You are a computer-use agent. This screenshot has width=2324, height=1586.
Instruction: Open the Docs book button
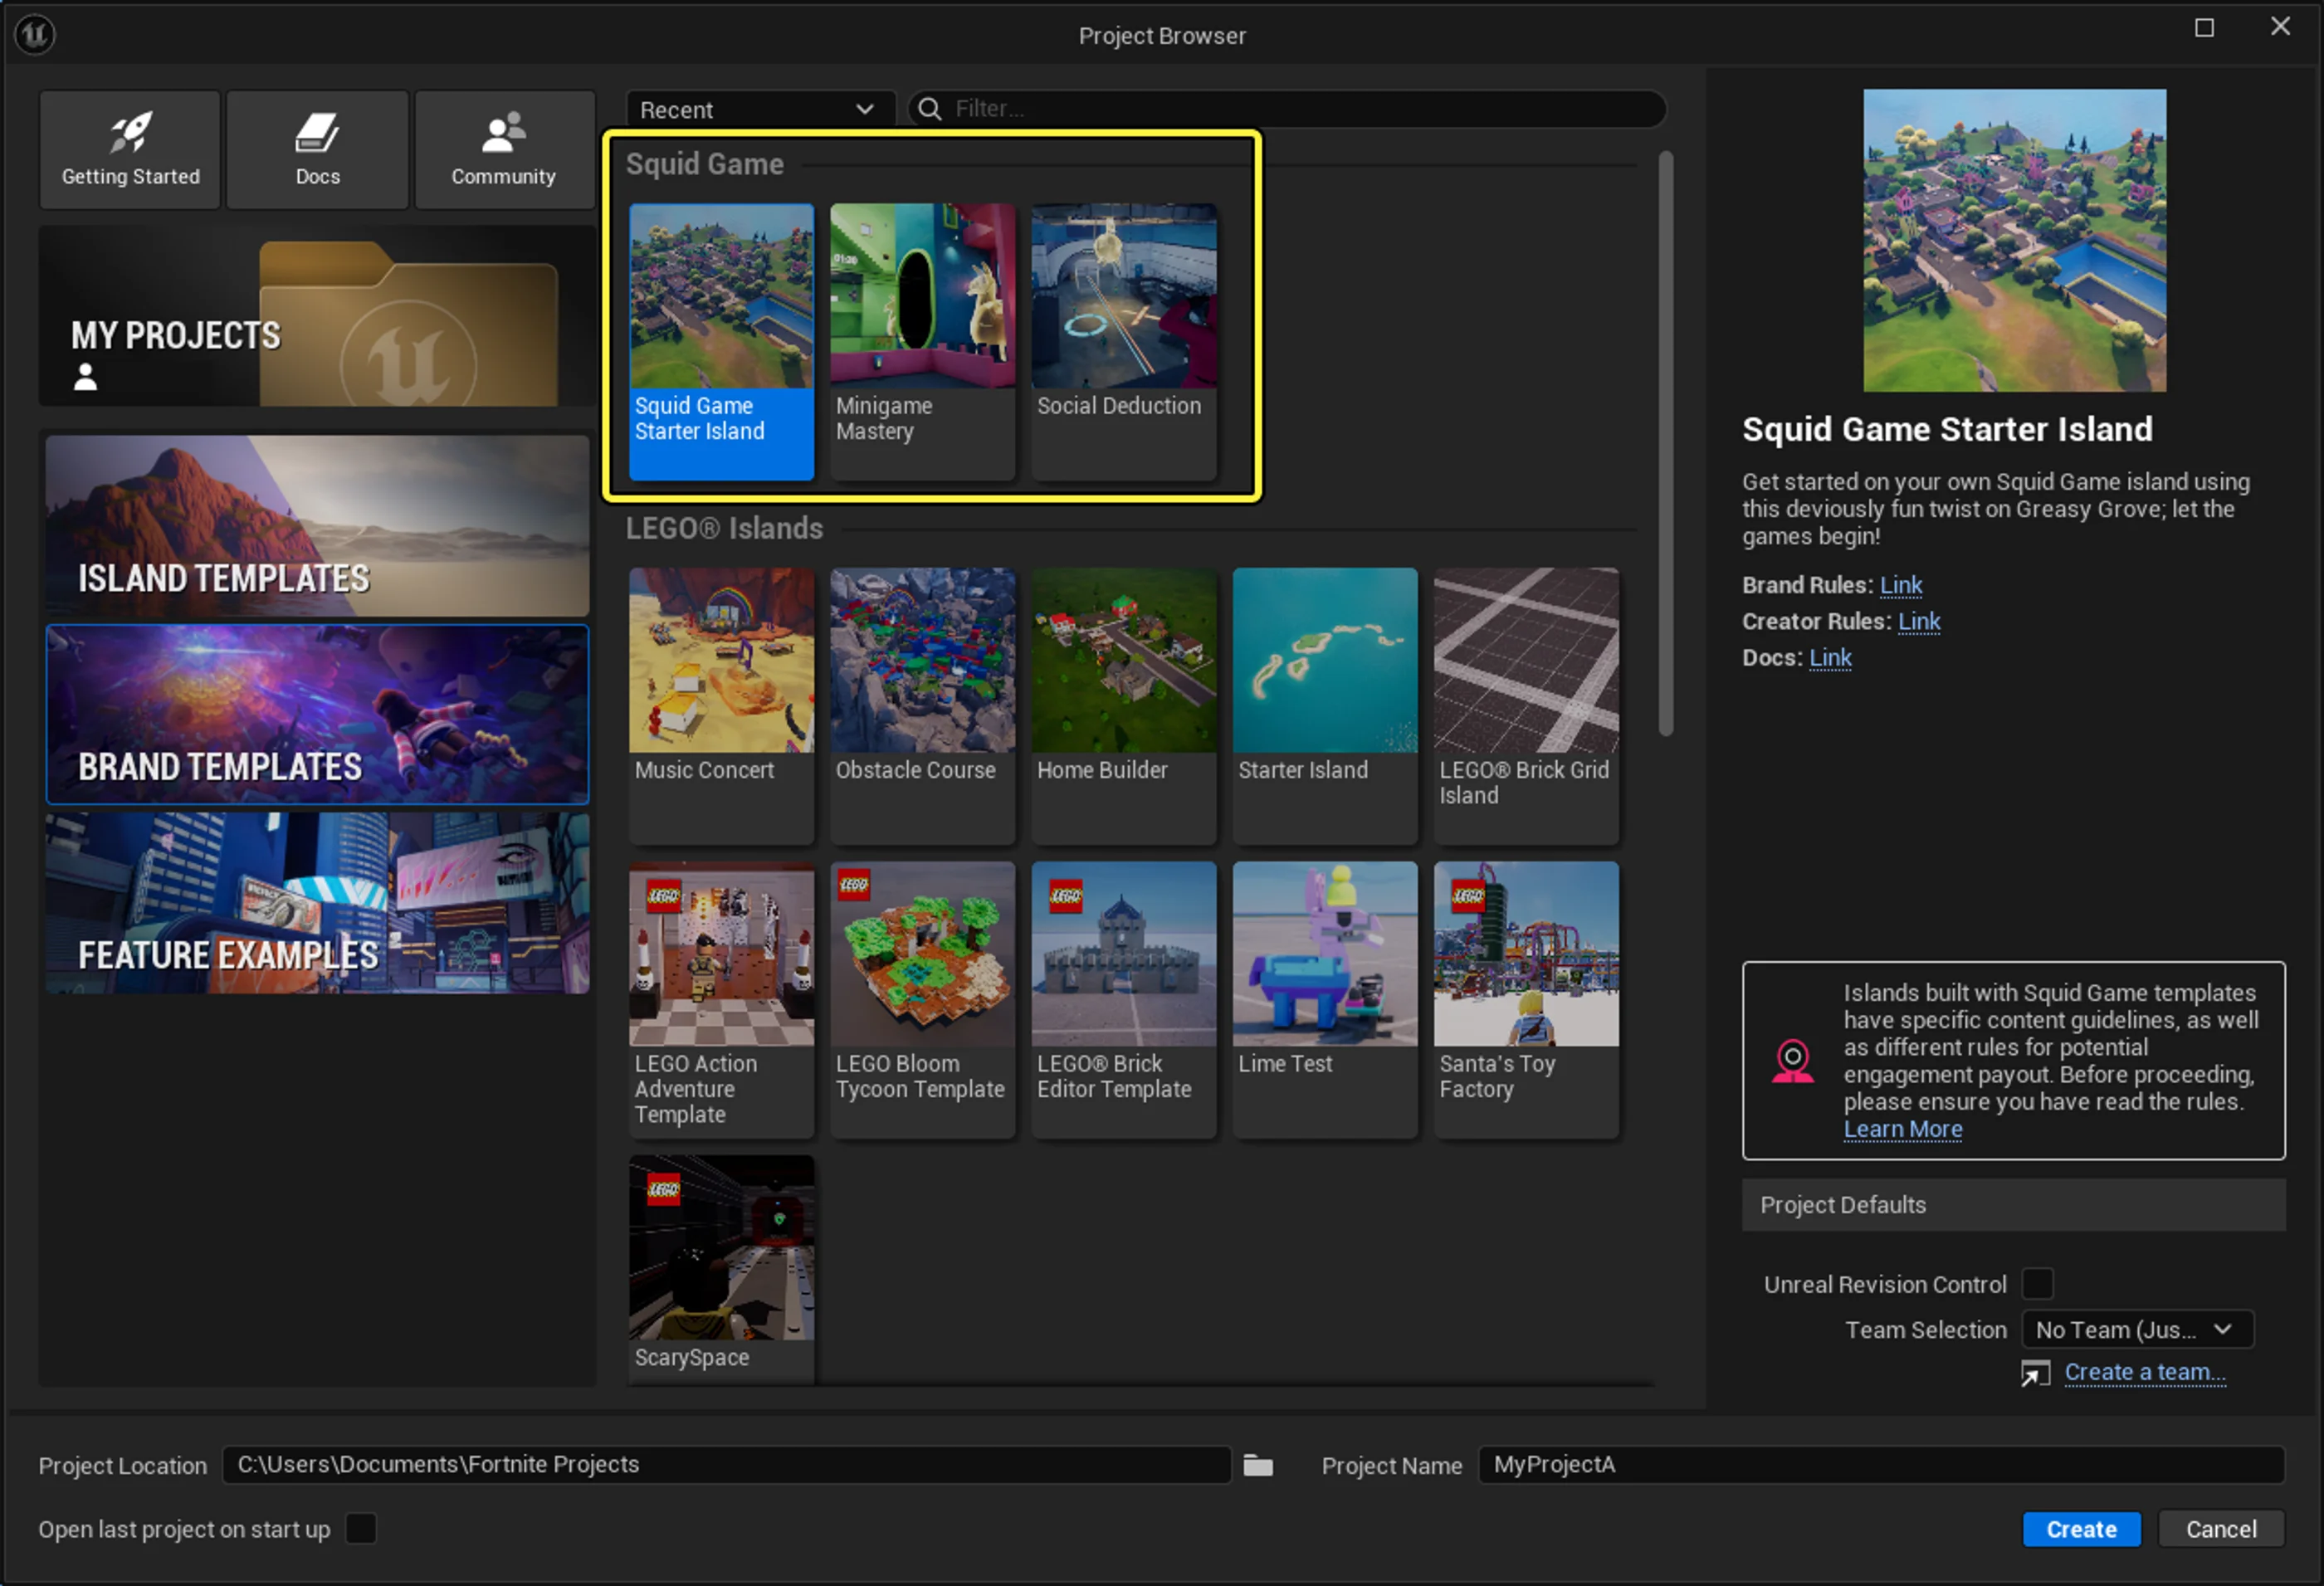[x=317, y=149]
